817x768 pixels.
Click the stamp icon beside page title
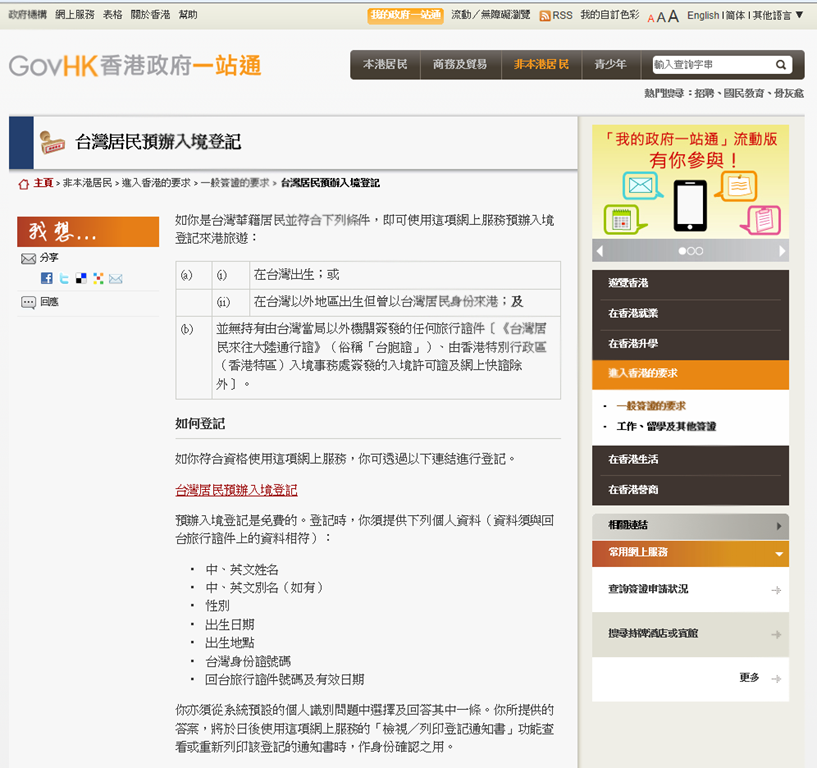(x=52, y=142)
